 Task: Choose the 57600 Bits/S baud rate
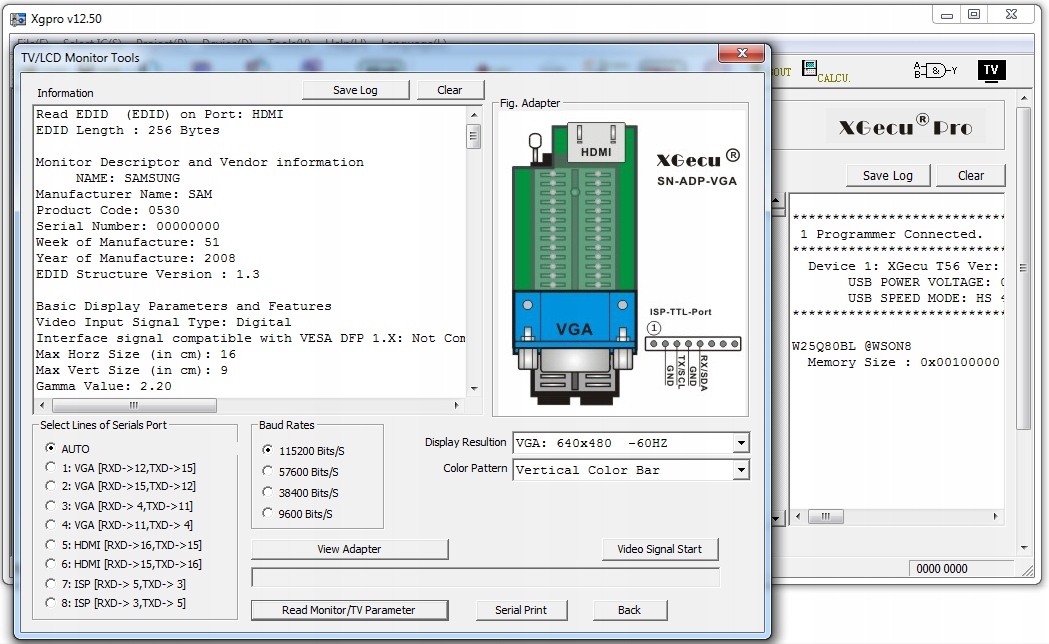(x=268, y=471)
